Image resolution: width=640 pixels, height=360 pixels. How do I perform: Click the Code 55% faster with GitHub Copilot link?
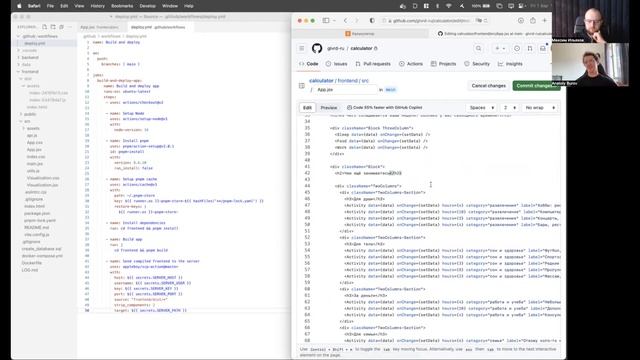384,108
